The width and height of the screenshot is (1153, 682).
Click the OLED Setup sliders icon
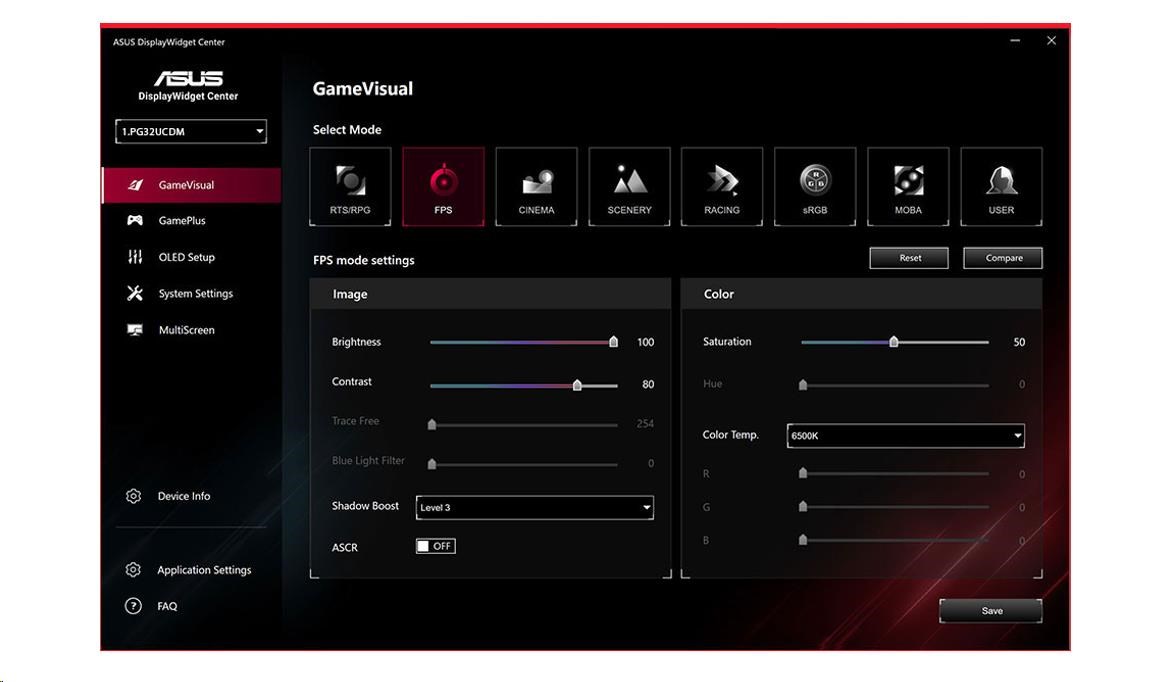click(x=135, y=257)
